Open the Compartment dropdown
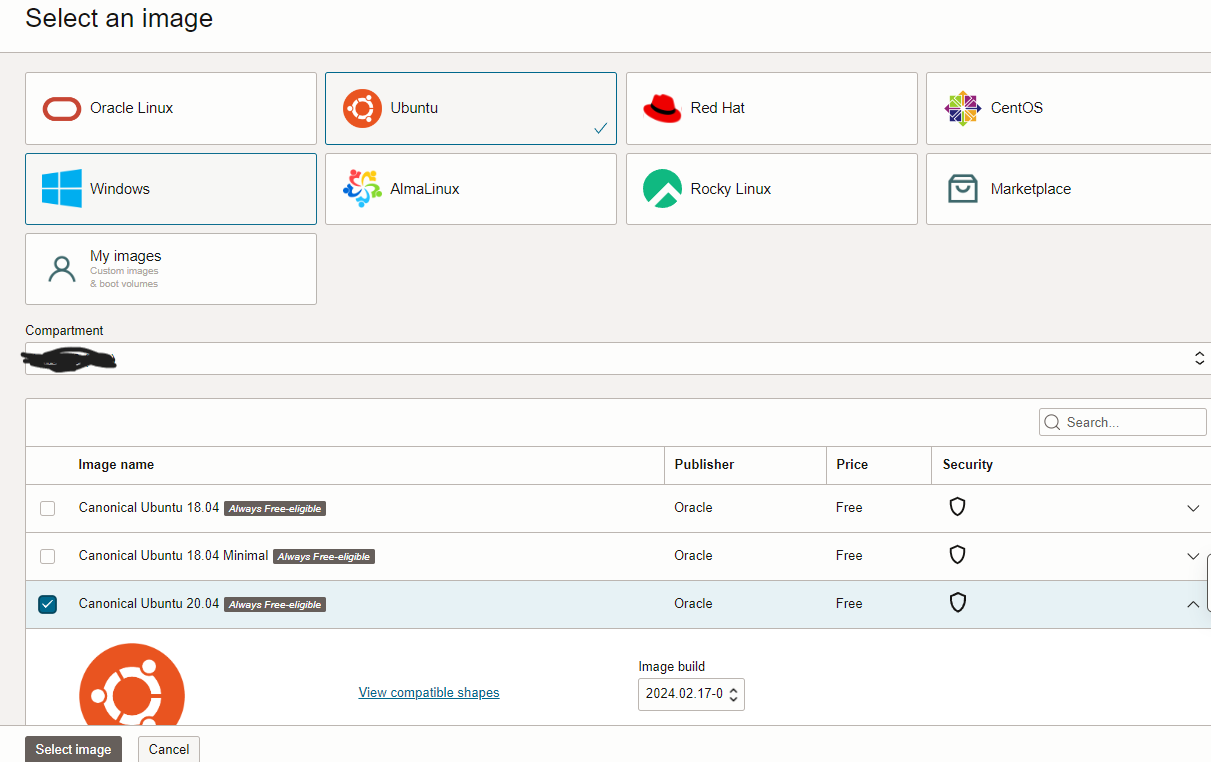Viewport: 1211px width, 762px height. 618,358
